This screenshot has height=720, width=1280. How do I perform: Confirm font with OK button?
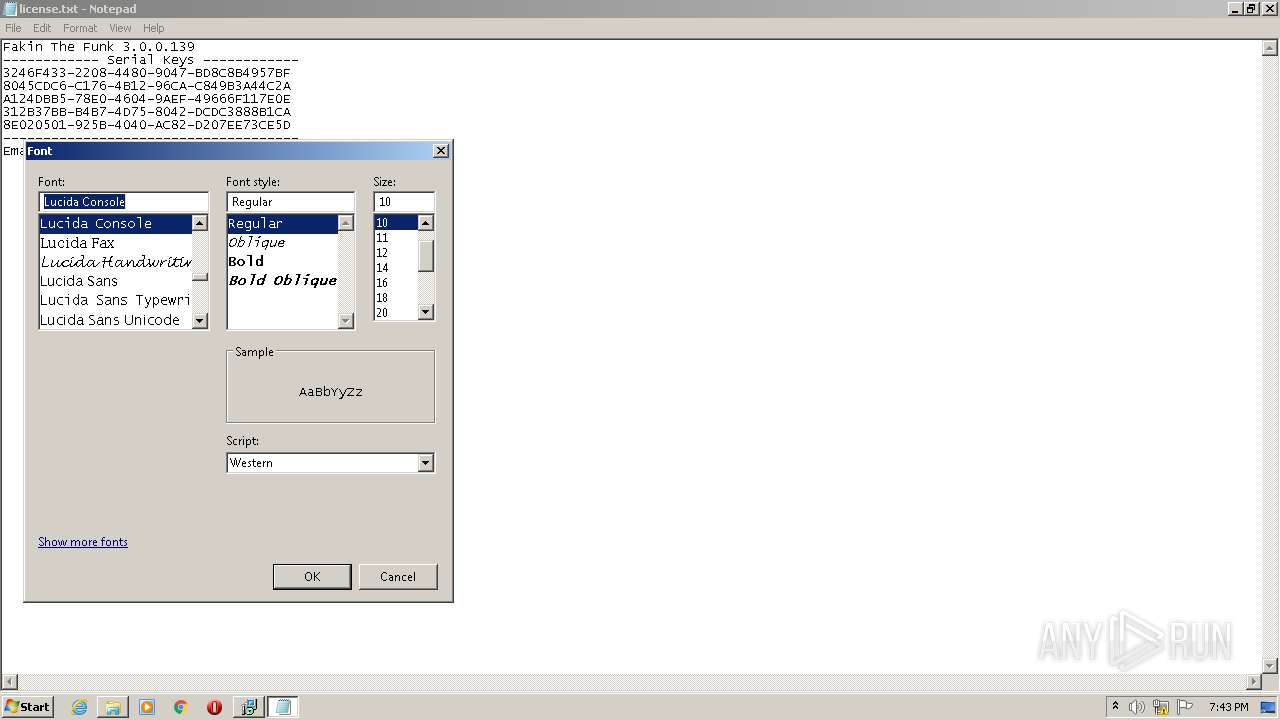312,576
